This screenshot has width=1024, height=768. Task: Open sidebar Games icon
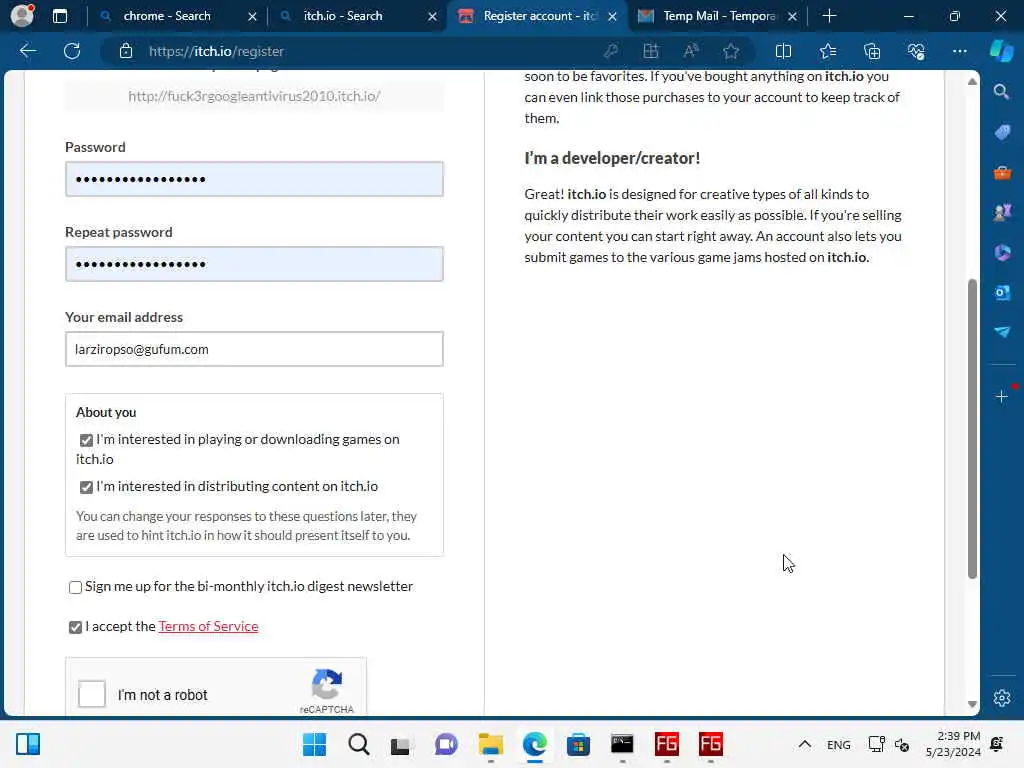point(1002,212)
